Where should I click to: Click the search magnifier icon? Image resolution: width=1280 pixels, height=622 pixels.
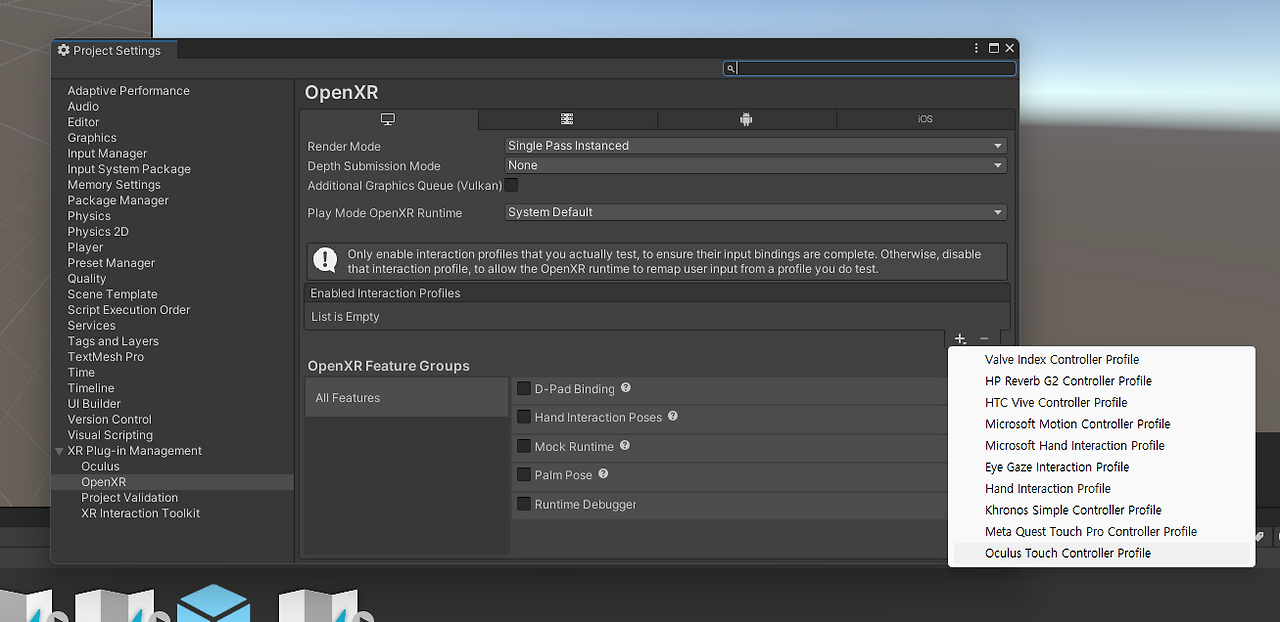pos(731,69)
